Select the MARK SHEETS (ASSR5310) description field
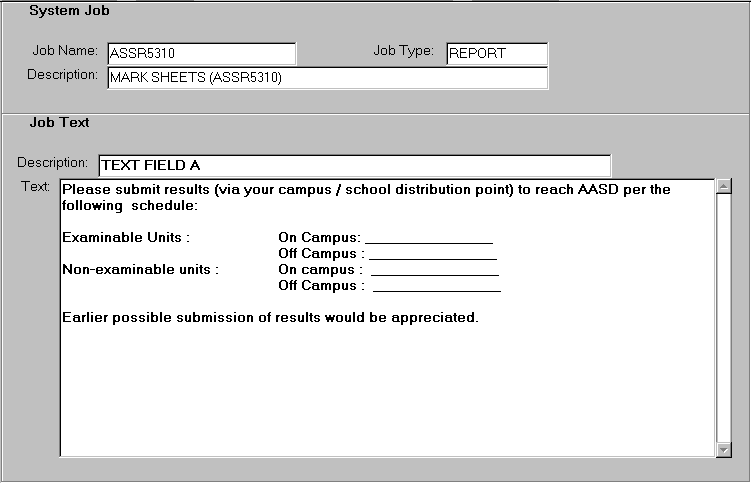Viewport: 751px width, 483px height. tap(327, 77)
